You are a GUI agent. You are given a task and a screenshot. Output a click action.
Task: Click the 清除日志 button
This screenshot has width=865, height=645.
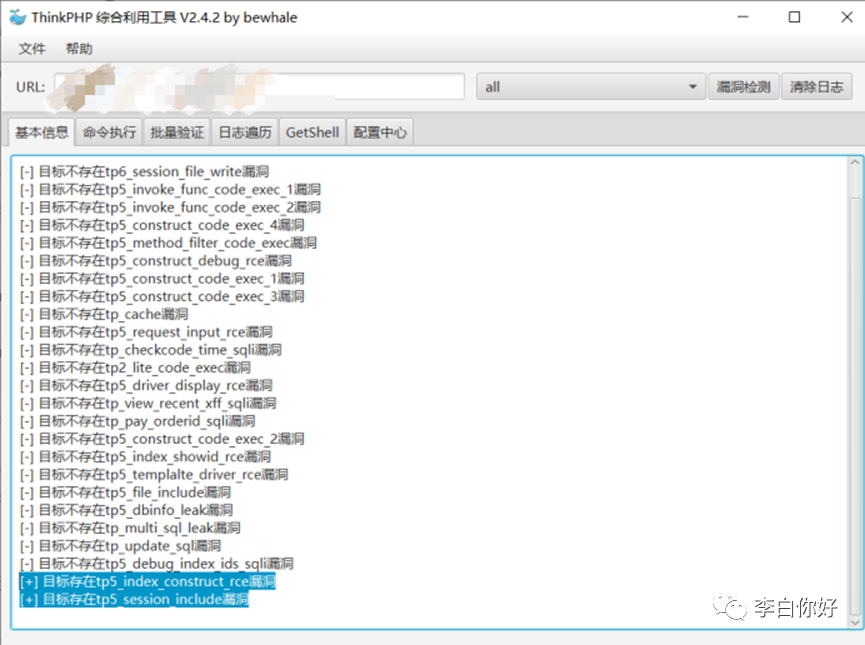[816, 87]
